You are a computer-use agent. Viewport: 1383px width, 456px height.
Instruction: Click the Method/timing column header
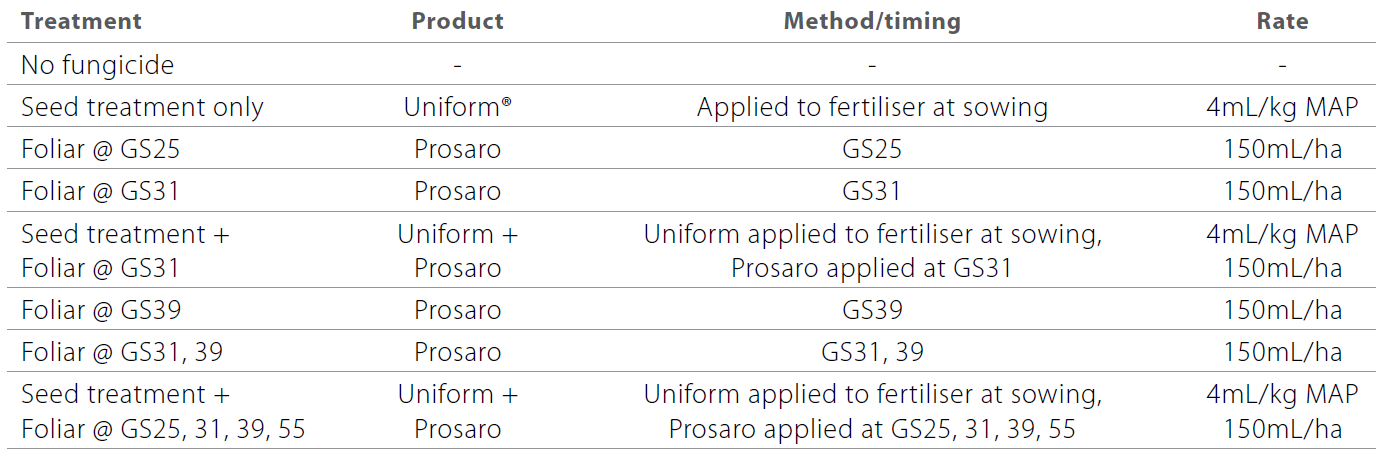pyautogui.click(x=872, y=21)
